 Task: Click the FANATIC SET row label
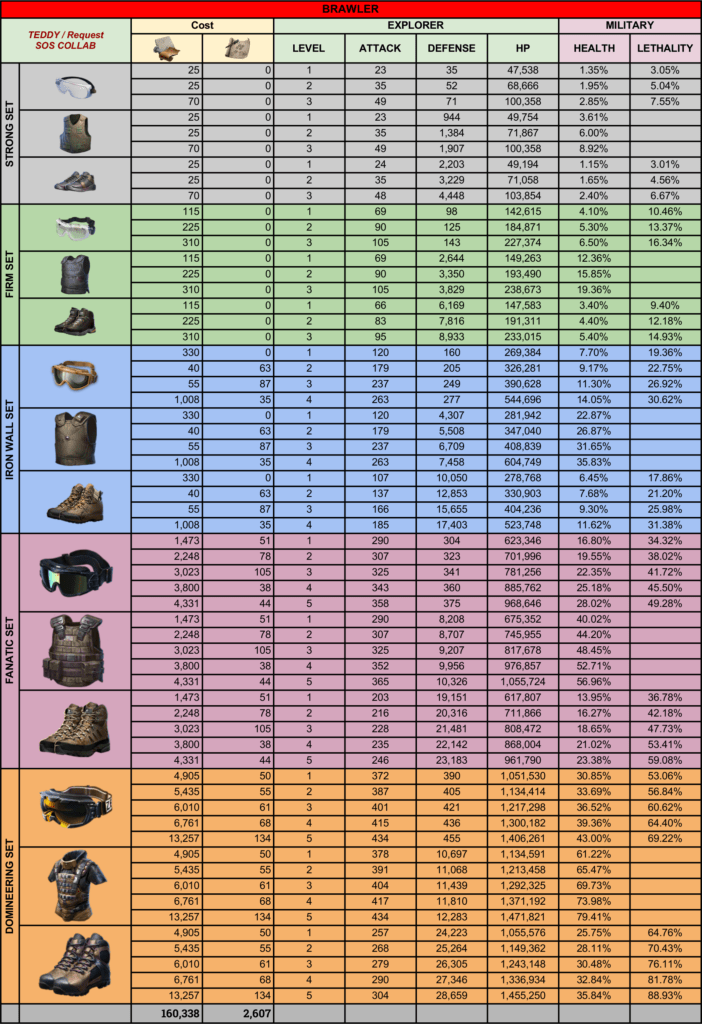(10, 650)
